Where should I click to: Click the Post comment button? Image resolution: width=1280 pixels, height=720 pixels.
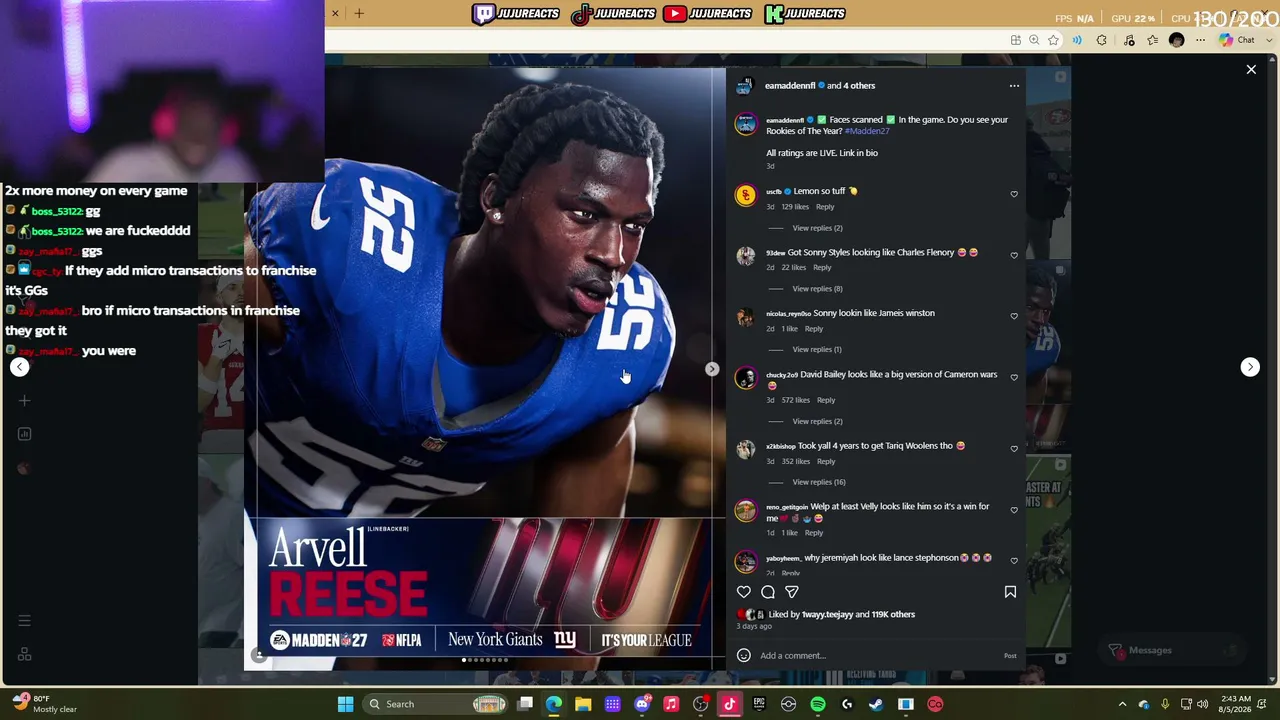pos(1010,656)
